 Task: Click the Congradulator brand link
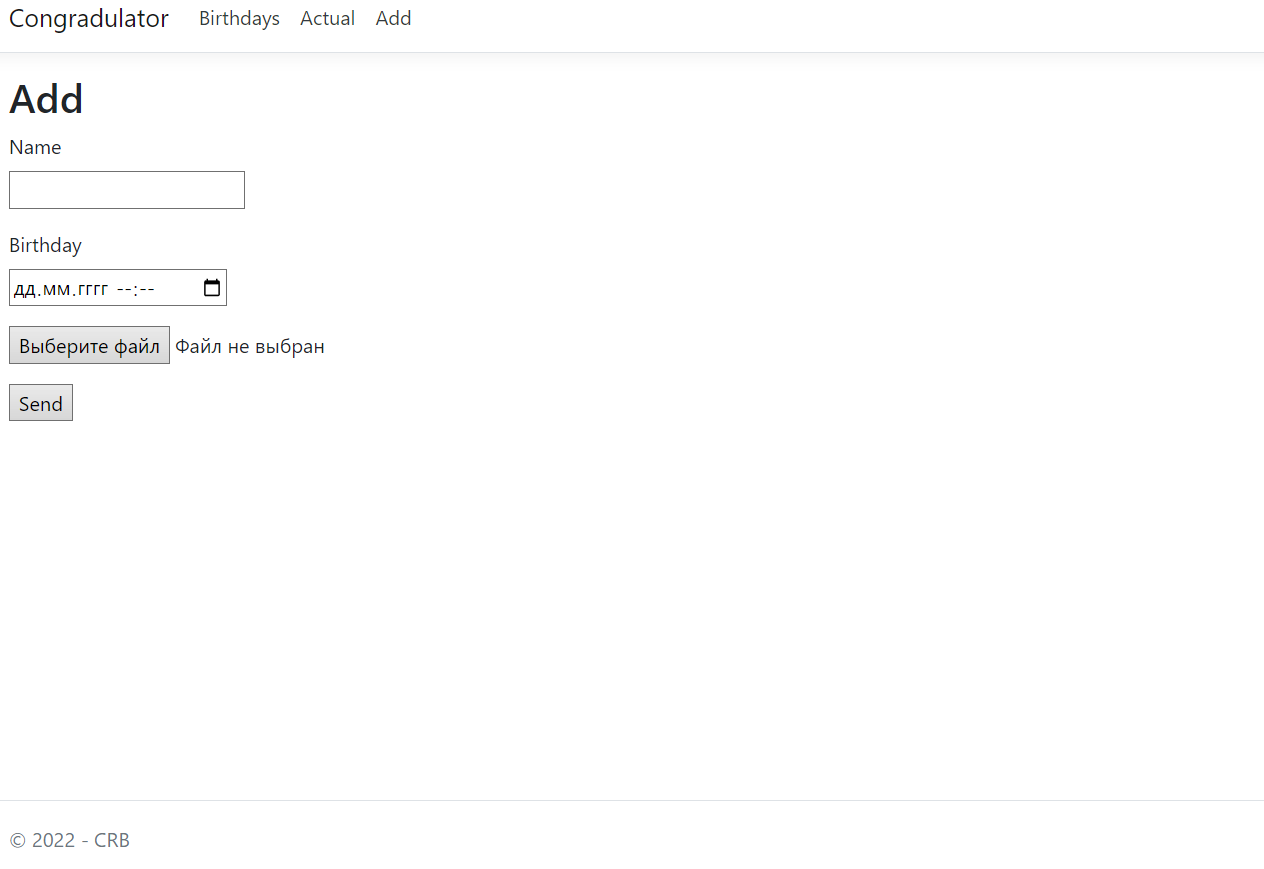tap(88, 18)
